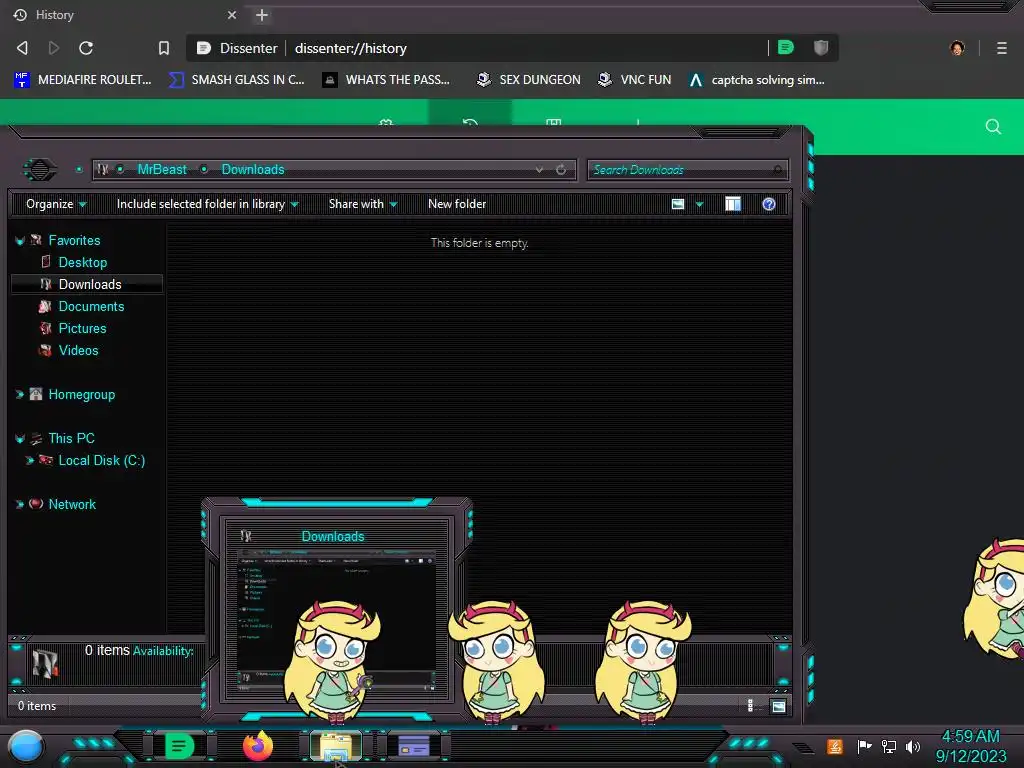This screenshot has width=1024, height=768.
Task: Click New folder button
Action: click(457, 204)
